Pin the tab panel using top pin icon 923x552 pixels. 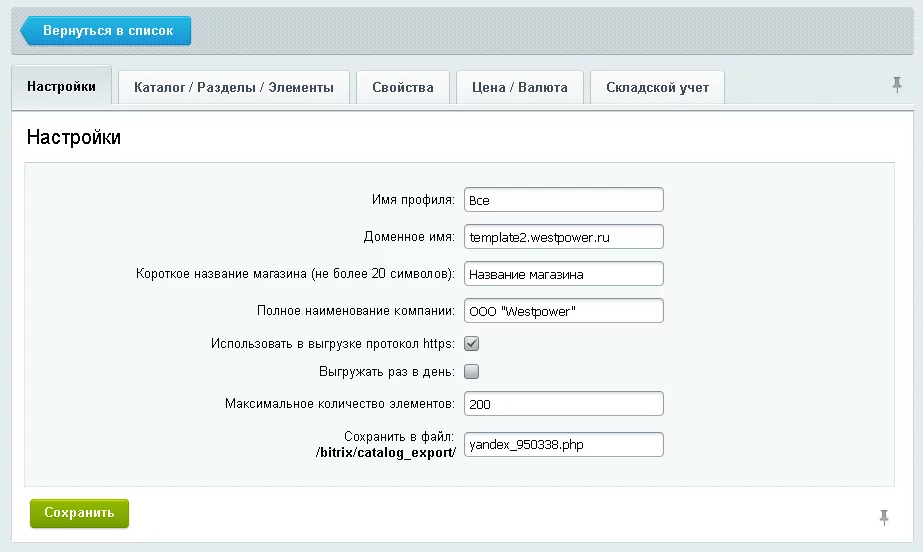click(x=897, y=85)
